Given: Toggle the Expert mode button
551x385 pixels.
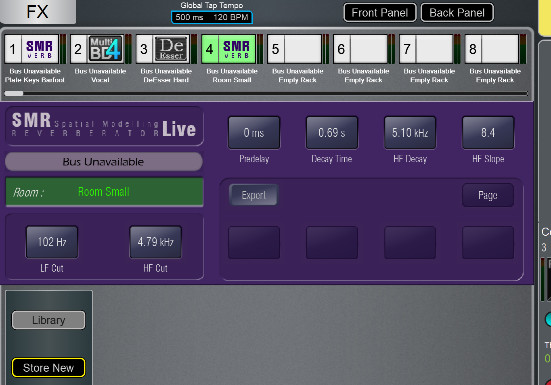Looking at the screenshot, I should point(253,195).
